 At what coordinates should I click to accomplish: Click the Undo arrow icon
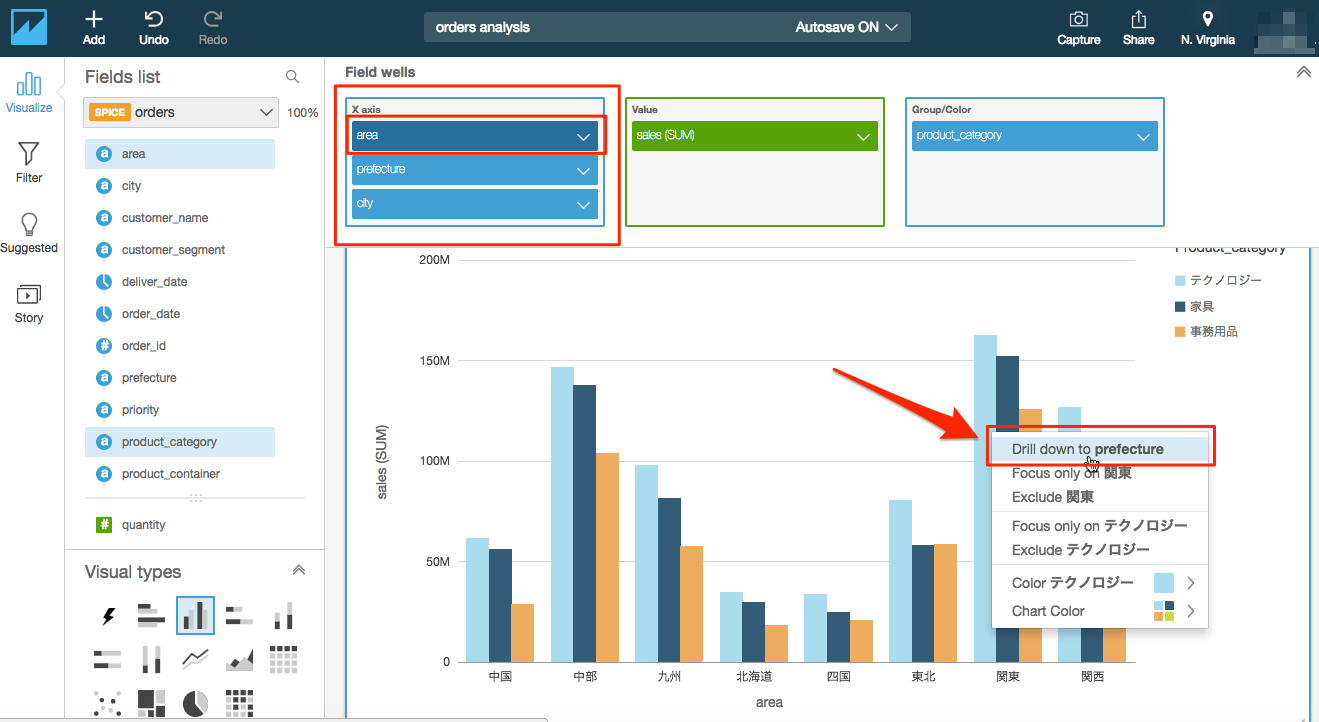153,20
